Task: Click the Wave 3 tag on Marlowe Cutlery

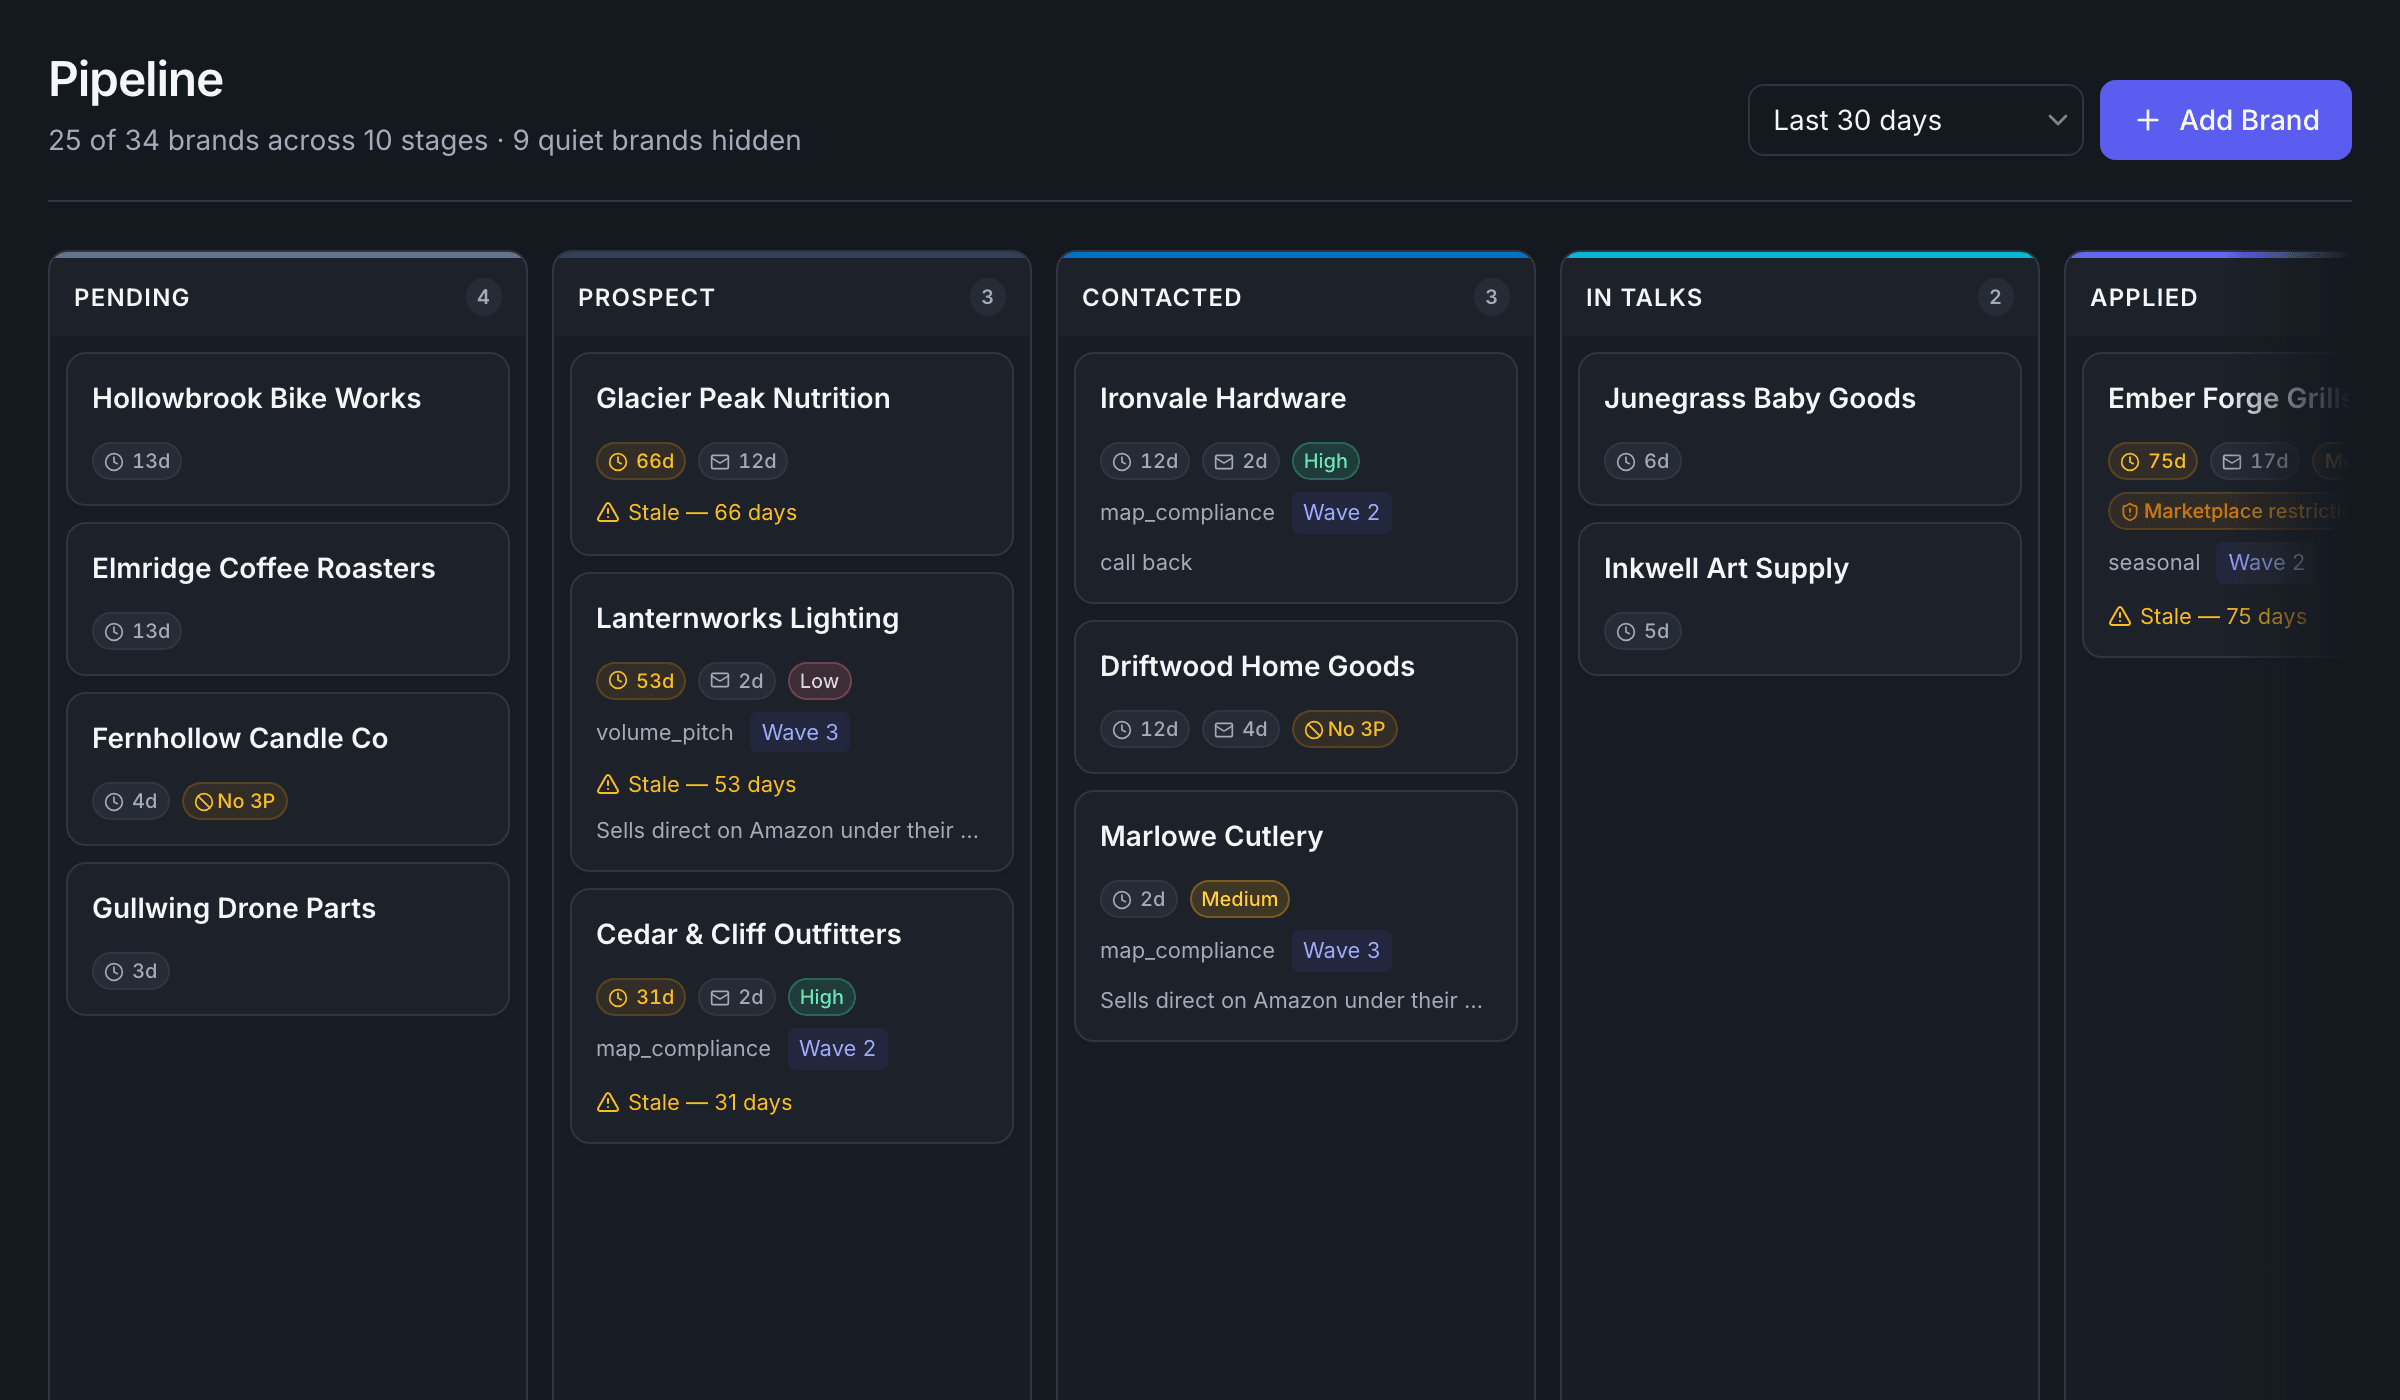Action: click(x=1341, y=950)
